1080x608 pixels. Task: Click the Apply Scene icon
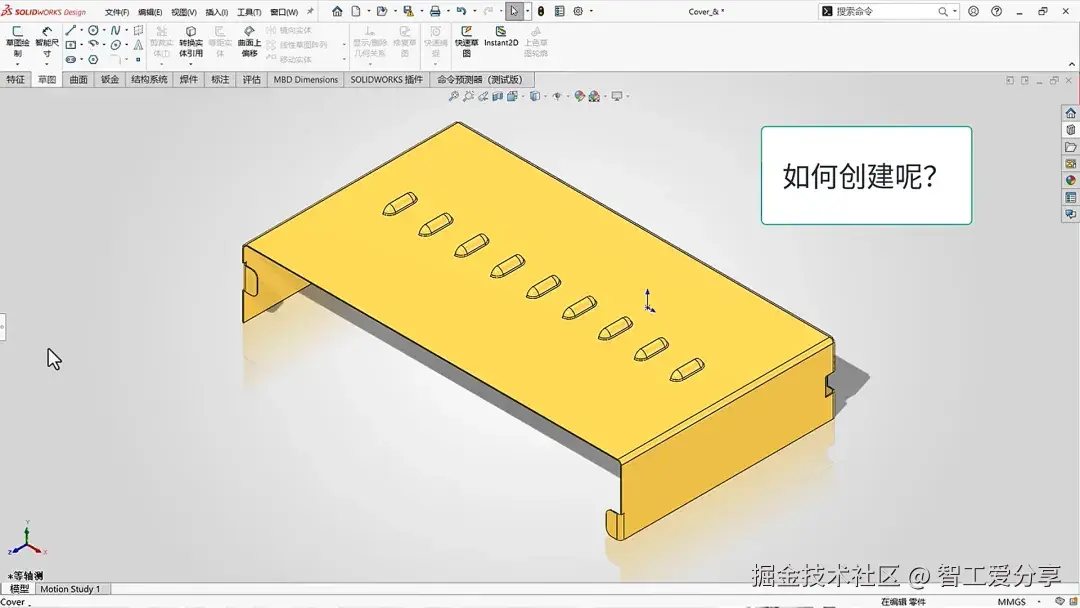[594, 96]
